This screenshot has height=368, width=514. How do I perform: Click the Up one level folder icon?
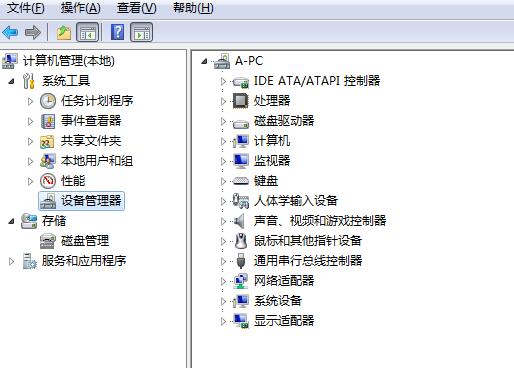(x=63, y=33)
